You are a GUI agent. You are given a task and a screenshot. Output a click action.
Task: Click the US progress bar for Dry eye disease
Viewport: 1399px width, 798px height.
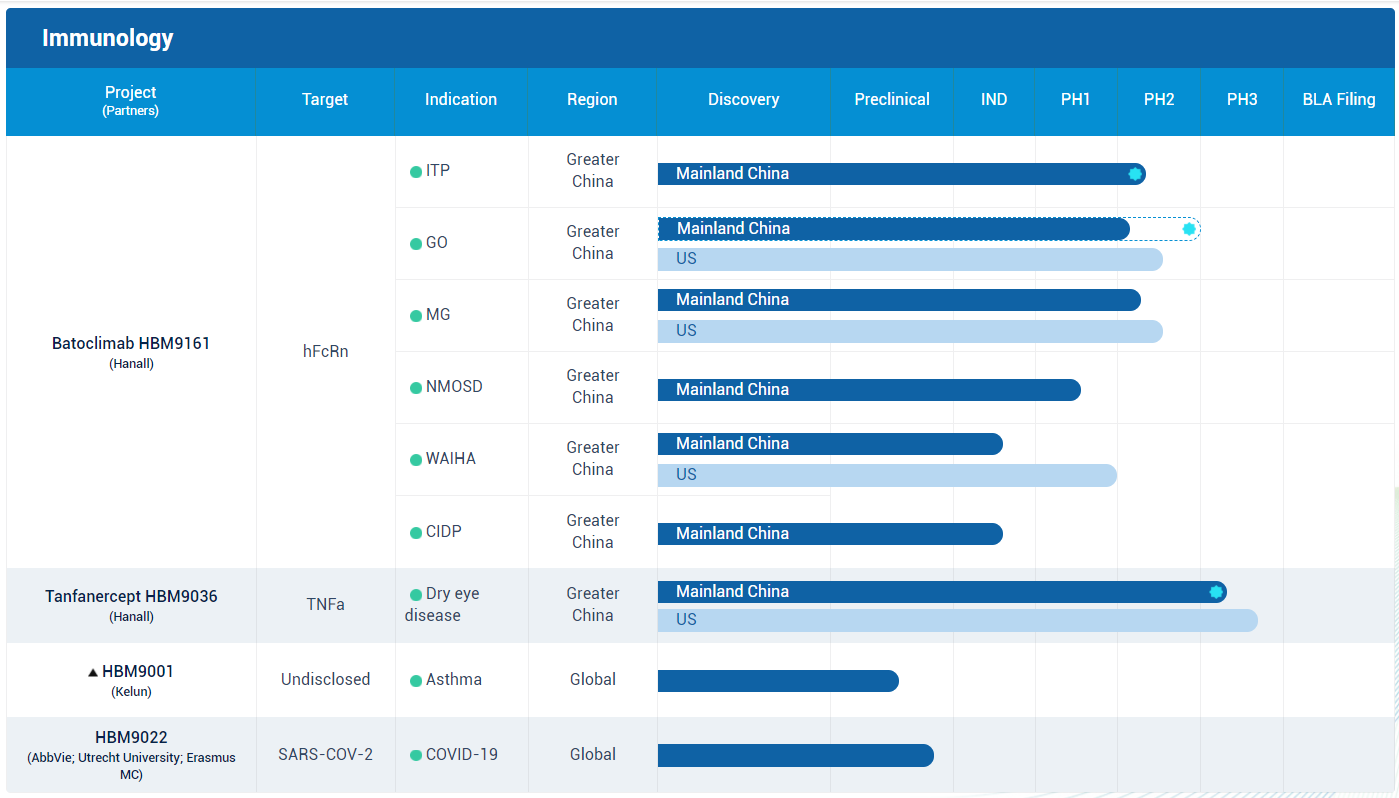click(956, 620)
